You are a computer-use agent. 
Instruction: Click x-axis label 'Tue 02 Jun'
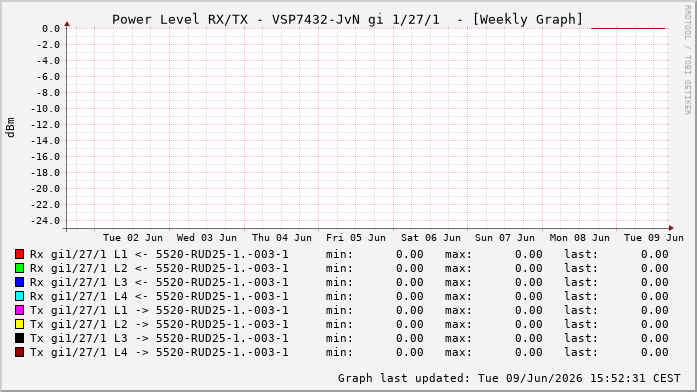[133, 238]
